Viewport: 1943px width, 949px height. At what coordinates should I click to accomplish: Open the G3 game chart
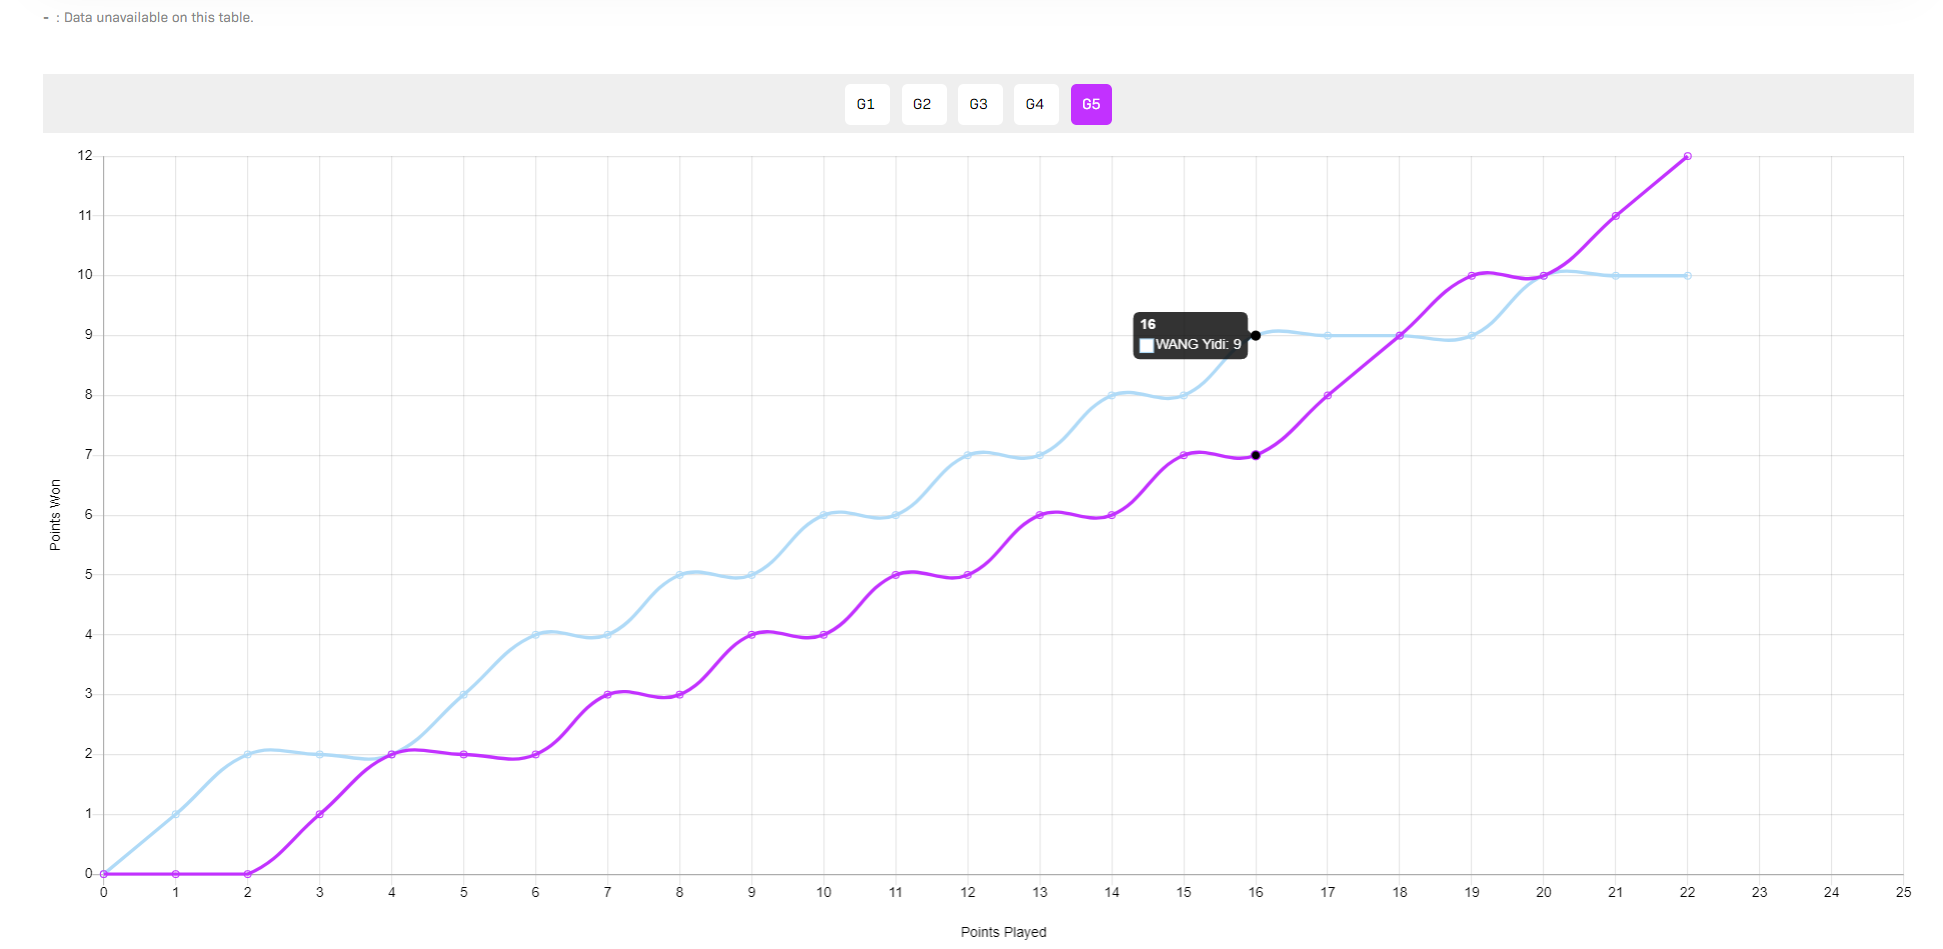[x=979, y=104]
